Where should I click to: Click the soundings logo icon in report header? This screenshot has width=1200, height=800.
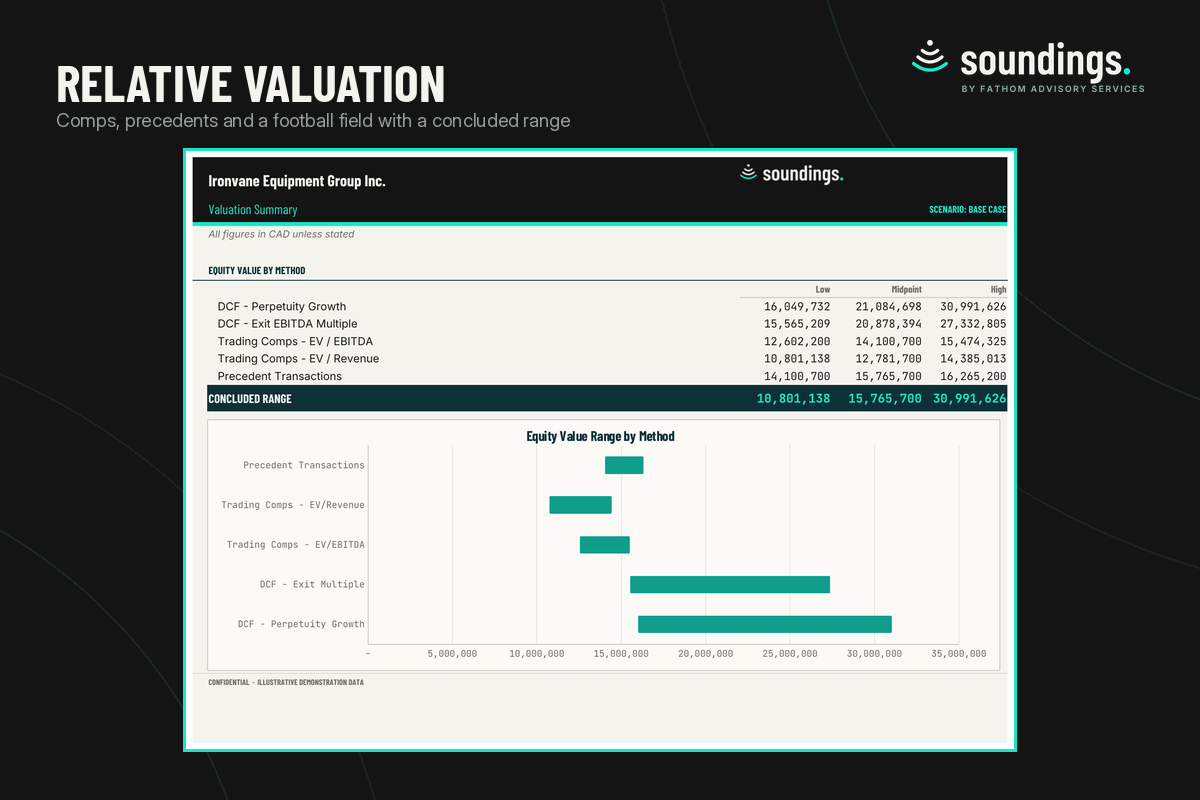pyautogui.click(x=748, y=173)
